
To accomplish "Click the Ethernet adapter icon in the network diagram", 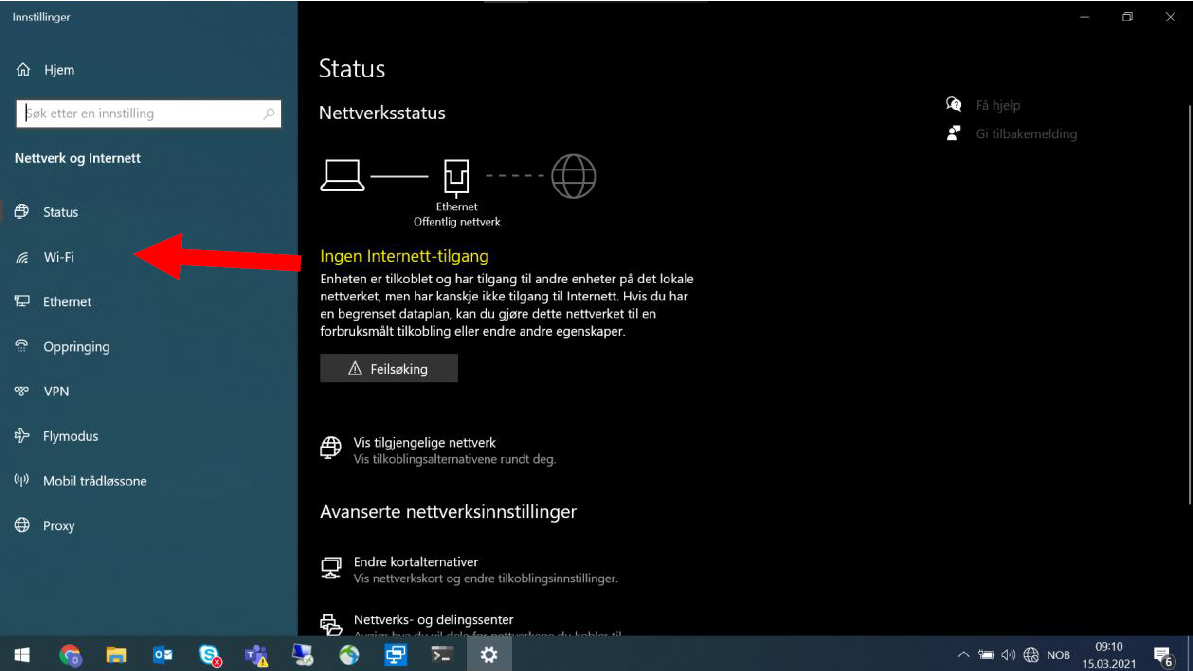I will tap(457, 177).
